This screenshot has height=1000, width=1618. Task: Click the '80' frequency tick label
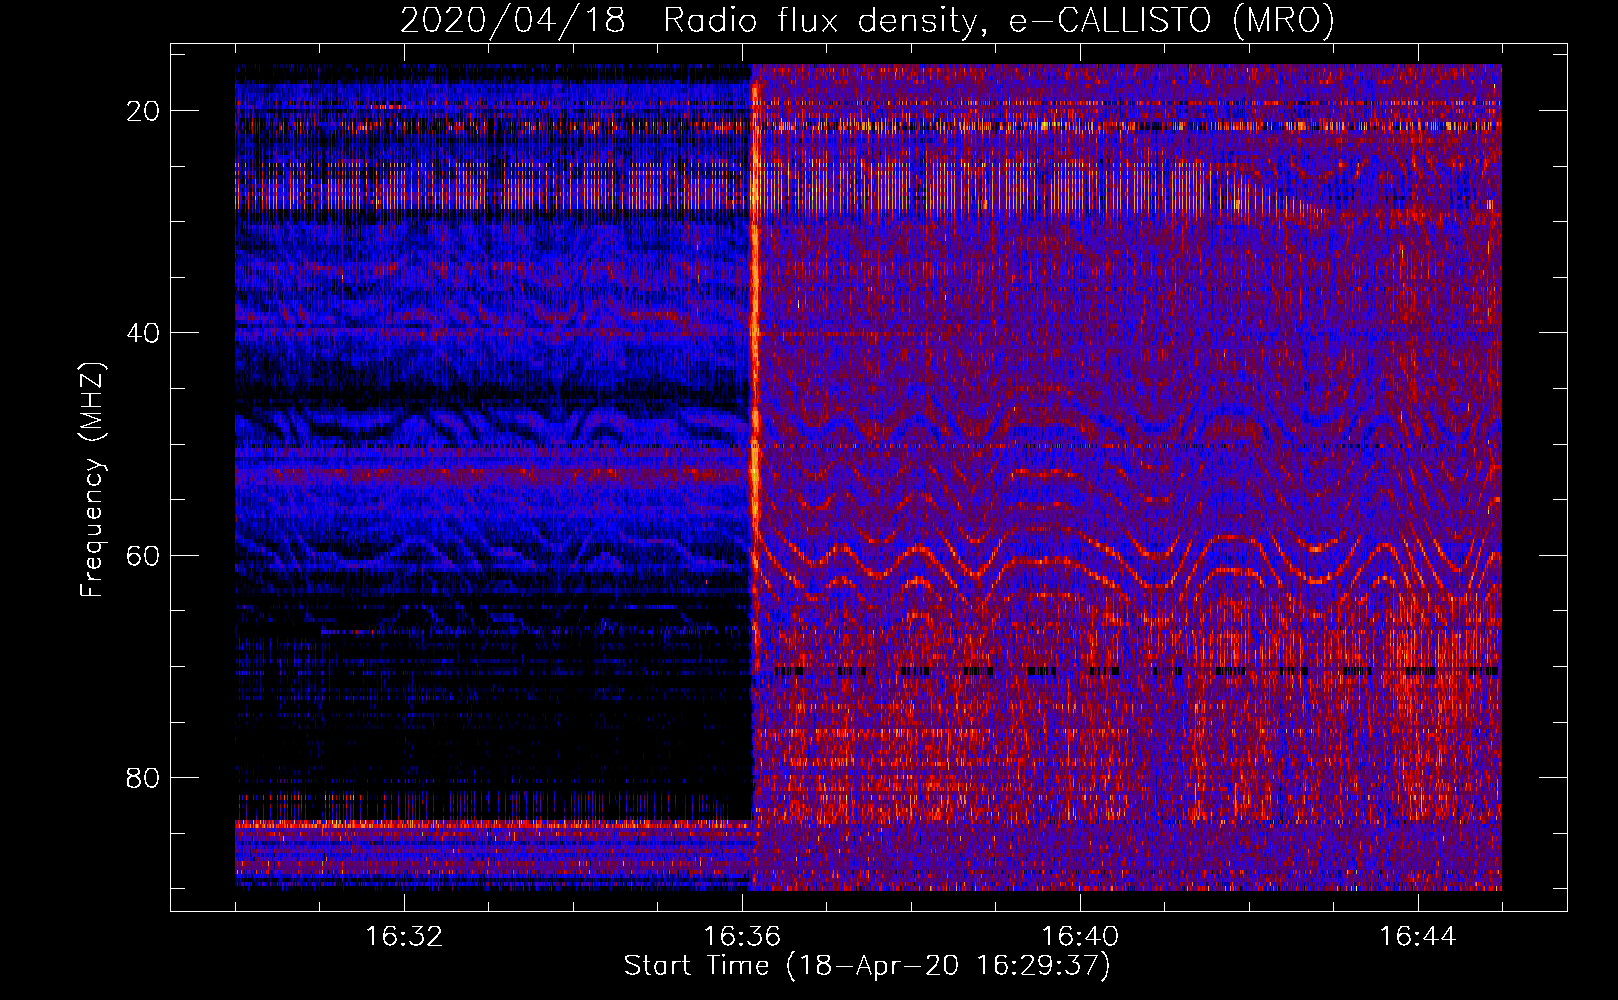click(143, 777)
